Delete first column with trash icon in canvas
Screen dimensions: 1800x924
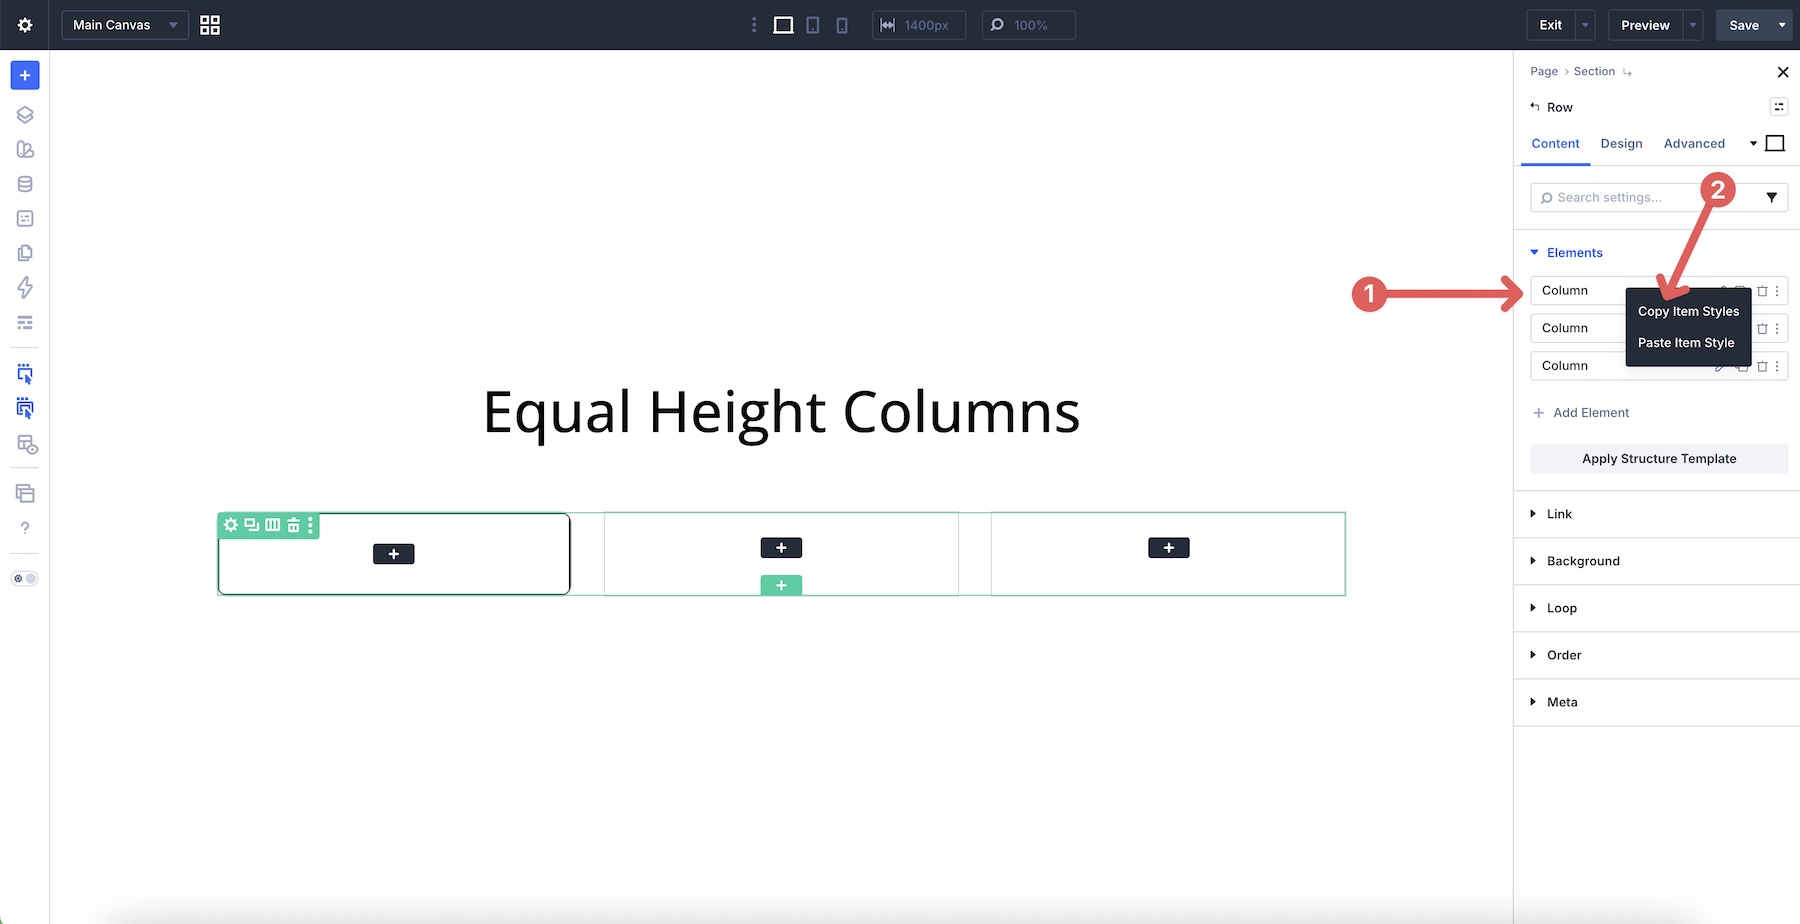pos(293,525)
